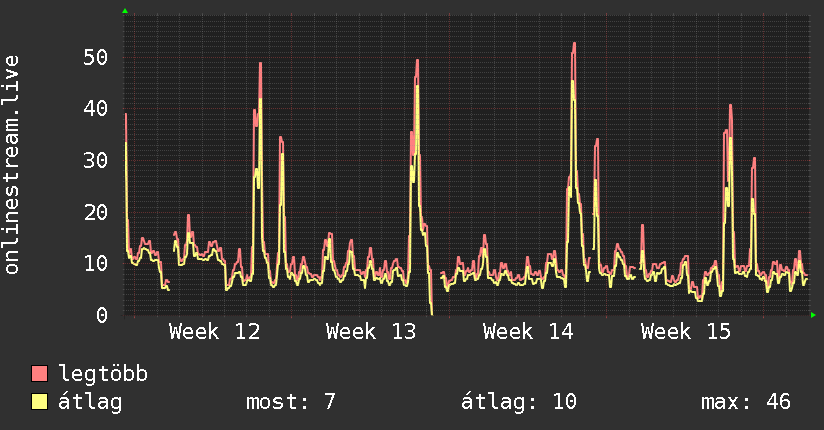Click the 'onlinestream.live' vertical axis title
Viewport: 824px width, 430px height.
coord(12,165)
